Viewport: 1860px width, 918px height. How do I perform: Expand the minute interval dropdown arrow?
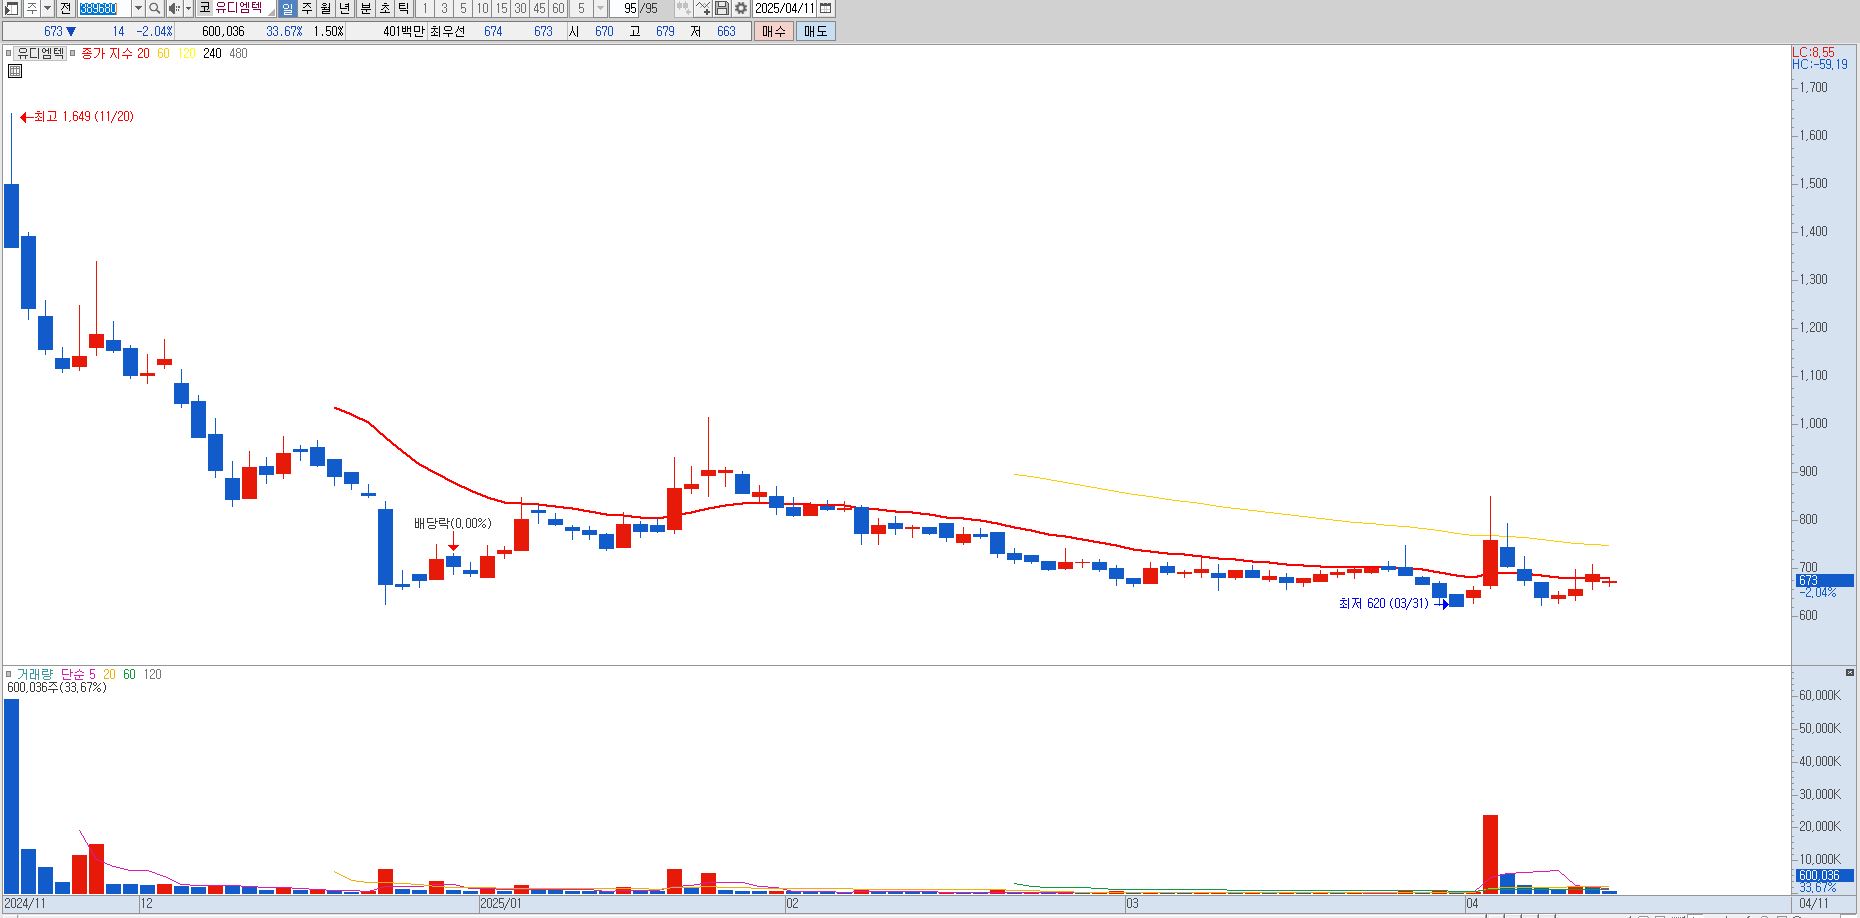(x=600, y=8)
